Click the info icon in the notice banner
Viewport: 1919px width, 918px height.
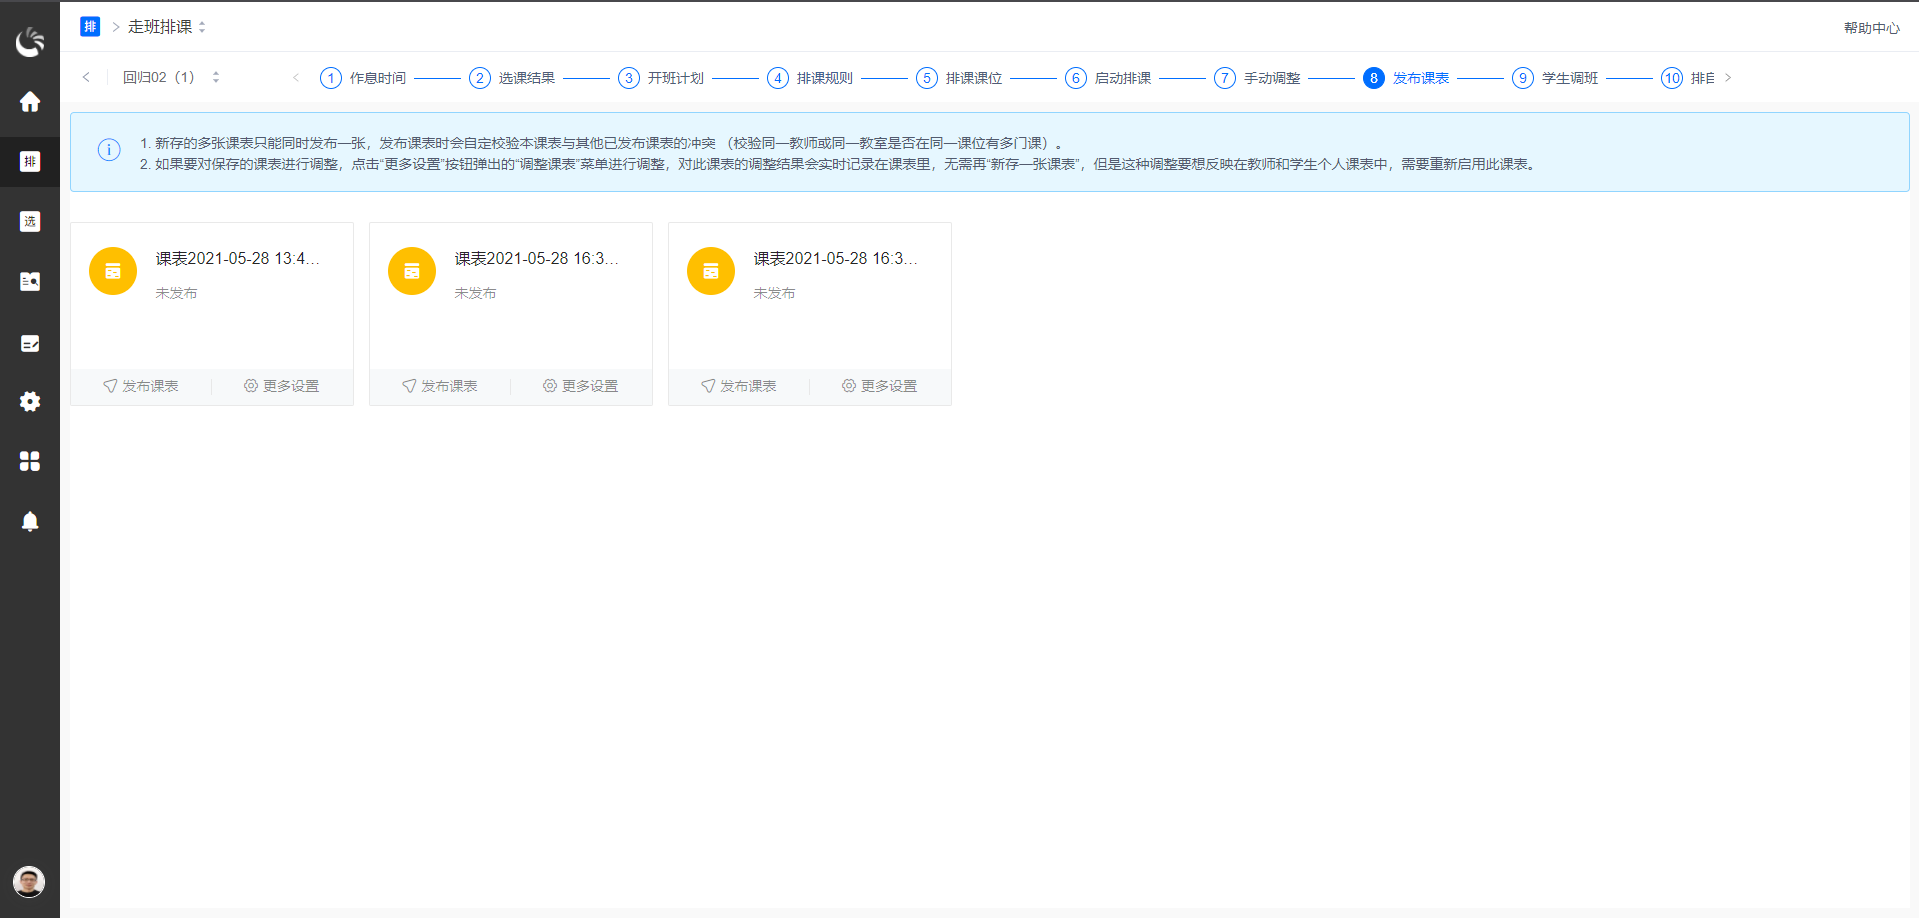(109, 150)
